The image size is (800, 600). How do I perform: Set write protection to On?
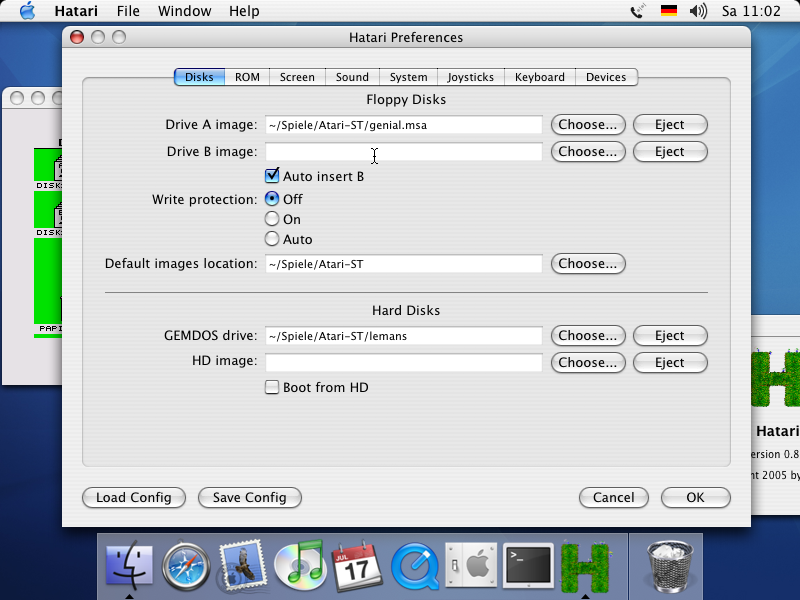[x=271, y=219]
